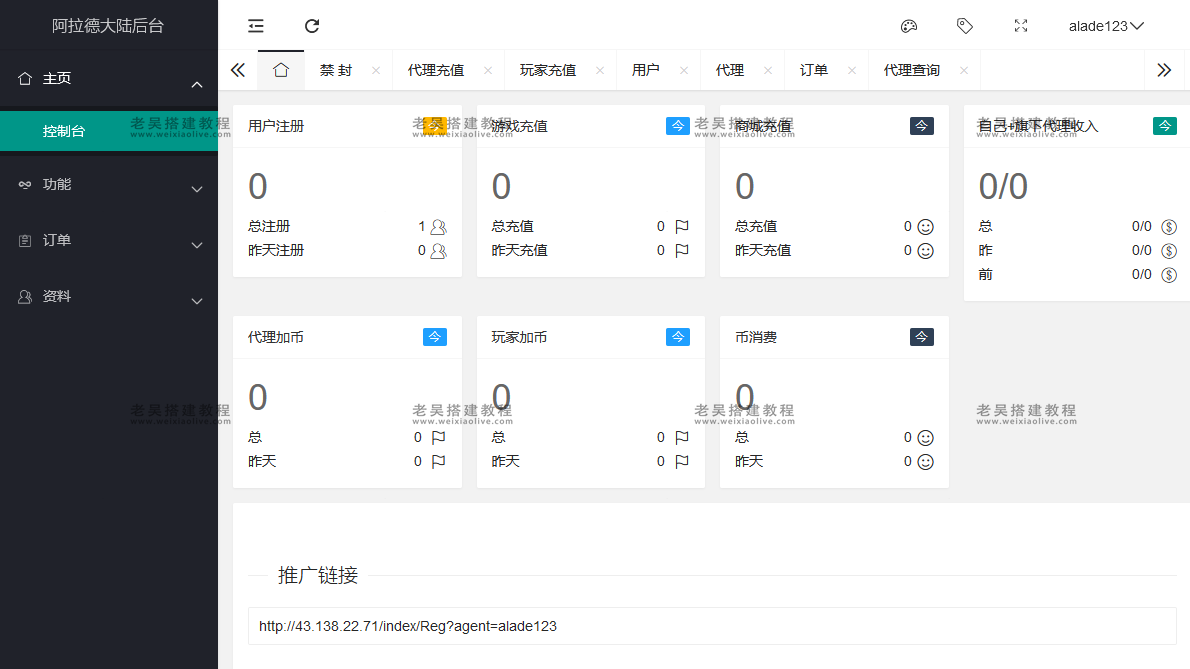1190x669 pixels.
Task: Toggle fullscreen with the expand icon
Action: (x=1021, y=25)
